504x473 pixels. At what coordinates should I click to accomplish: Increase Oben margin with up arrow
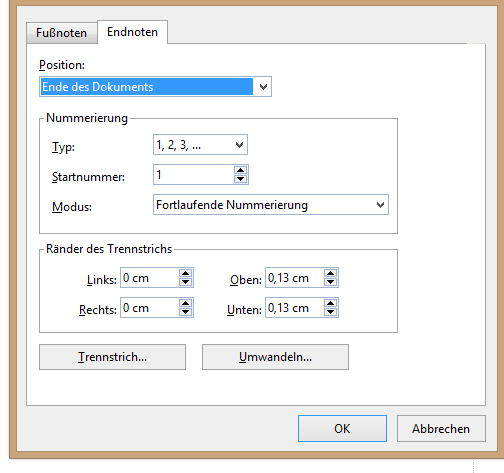click(330, 273)
